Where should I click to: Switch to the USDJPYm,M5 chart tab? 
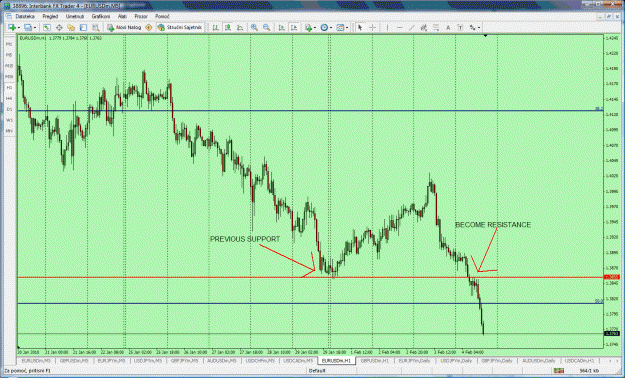pyautogui.click(x=148, y=360)
